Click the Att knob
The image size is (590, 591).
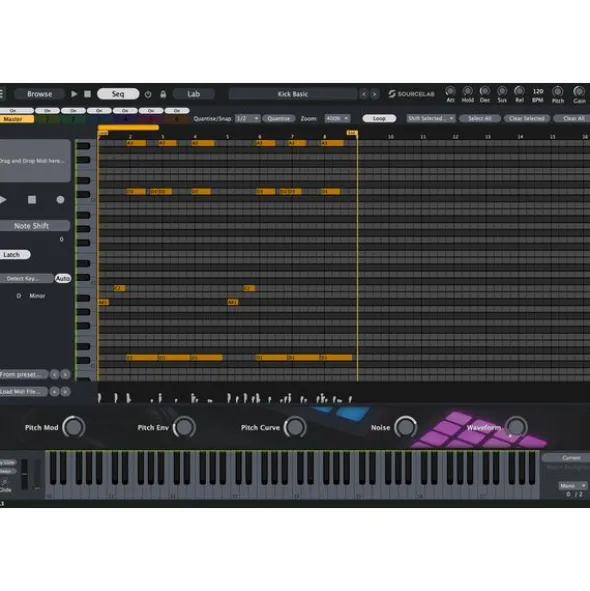[x=450, y=91]
